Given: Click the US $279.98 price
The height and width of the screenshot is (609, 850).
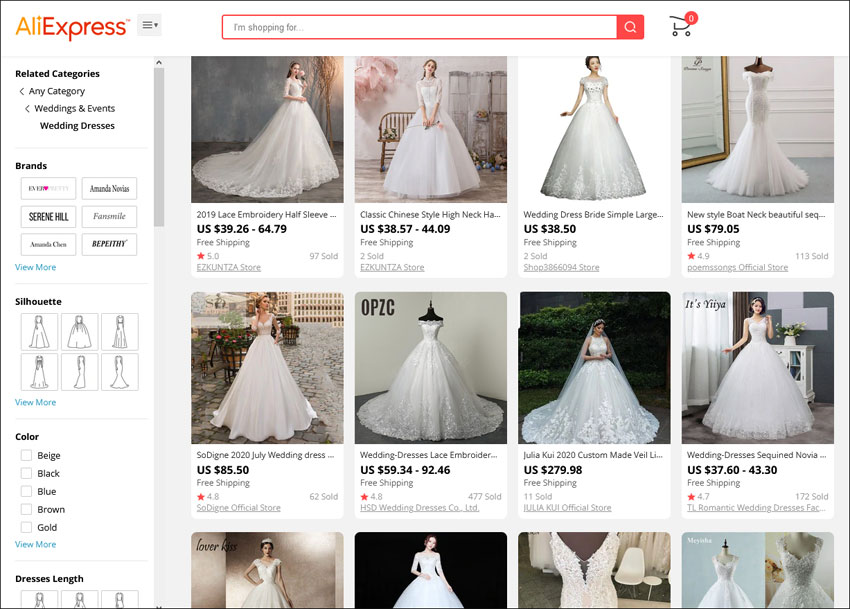Looking at the screenshot, I should pyautogui.click(x=552, y=470).
